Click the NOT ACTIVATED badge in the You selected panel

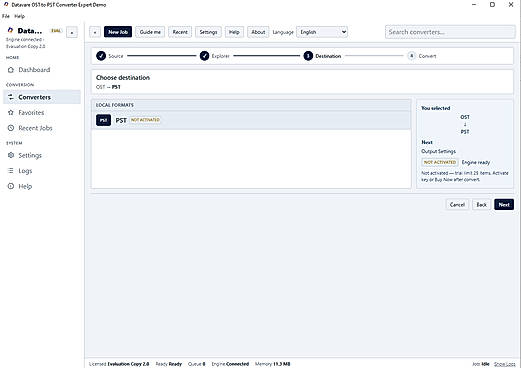(440, 162)
